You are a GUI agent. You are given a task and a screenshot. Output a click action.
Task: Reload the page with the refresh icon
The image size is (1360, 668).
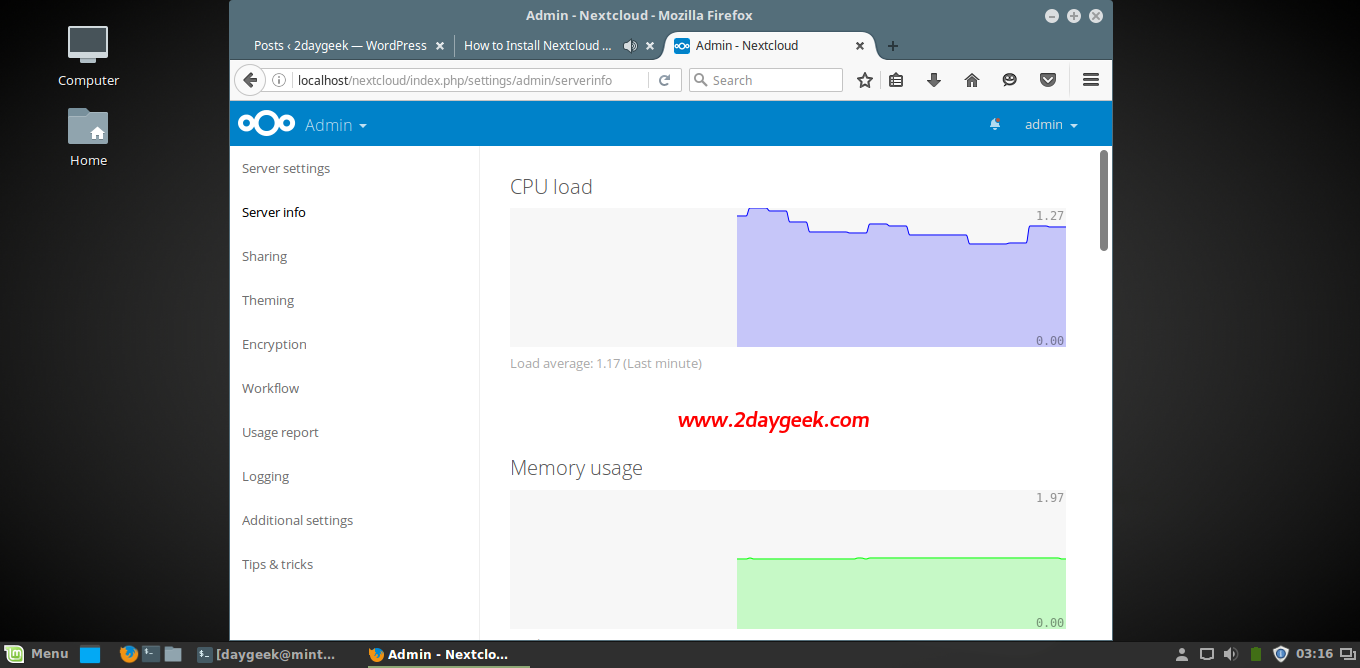click(664, 80)
